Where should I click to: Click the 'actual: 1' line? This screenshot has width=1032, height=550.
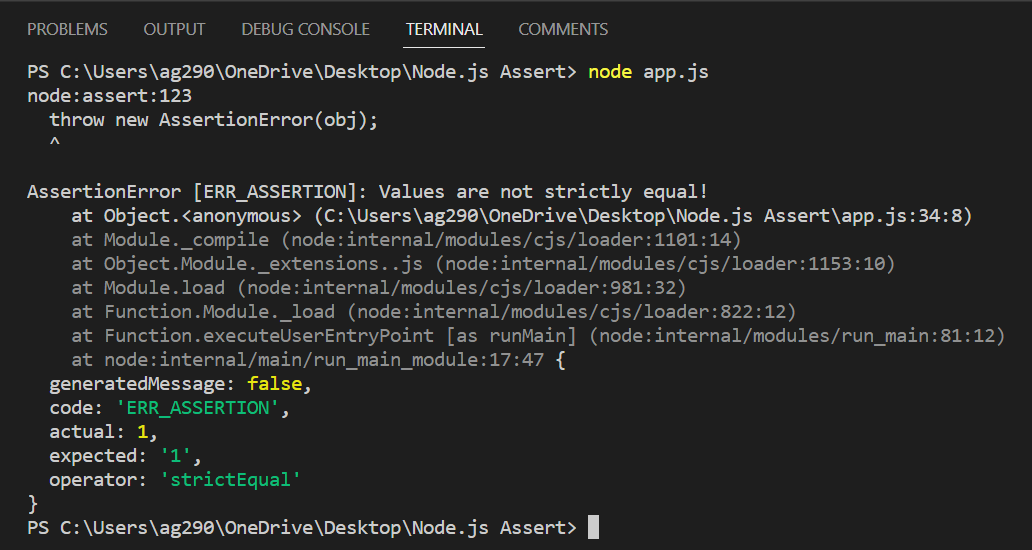[104, 432]
